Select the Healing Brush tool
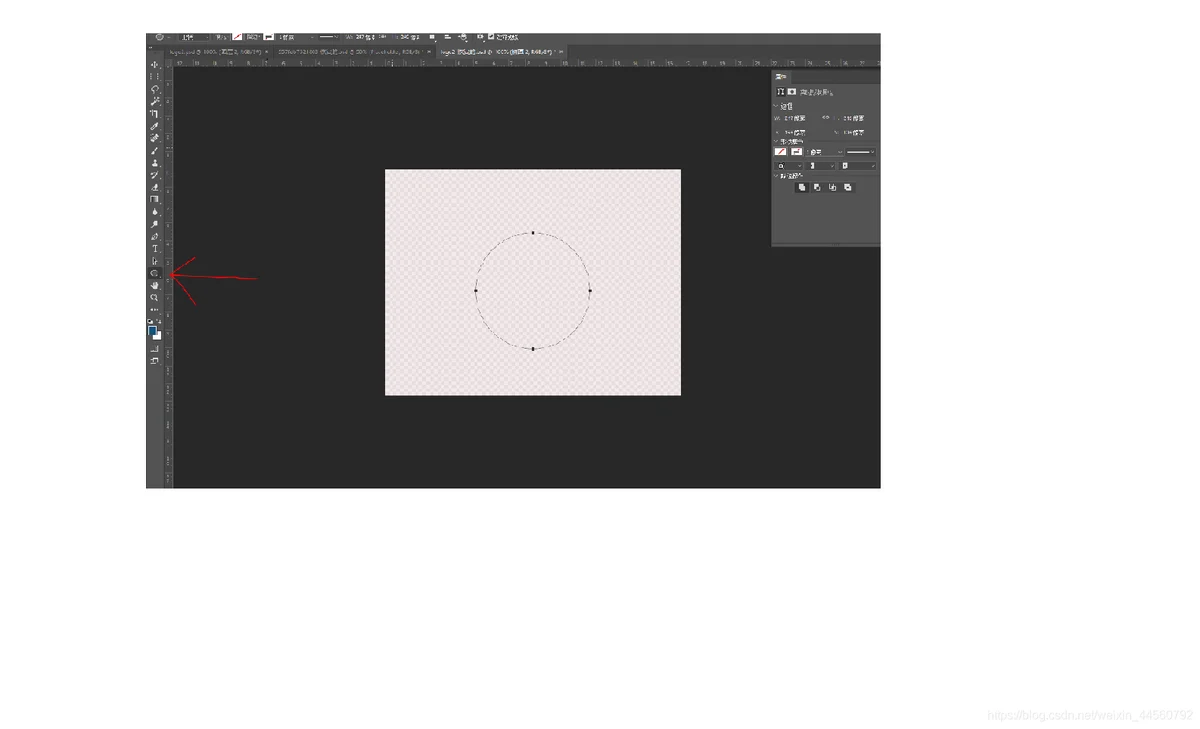The height and width of the screenshot is (729, 1200). (154, 136)
